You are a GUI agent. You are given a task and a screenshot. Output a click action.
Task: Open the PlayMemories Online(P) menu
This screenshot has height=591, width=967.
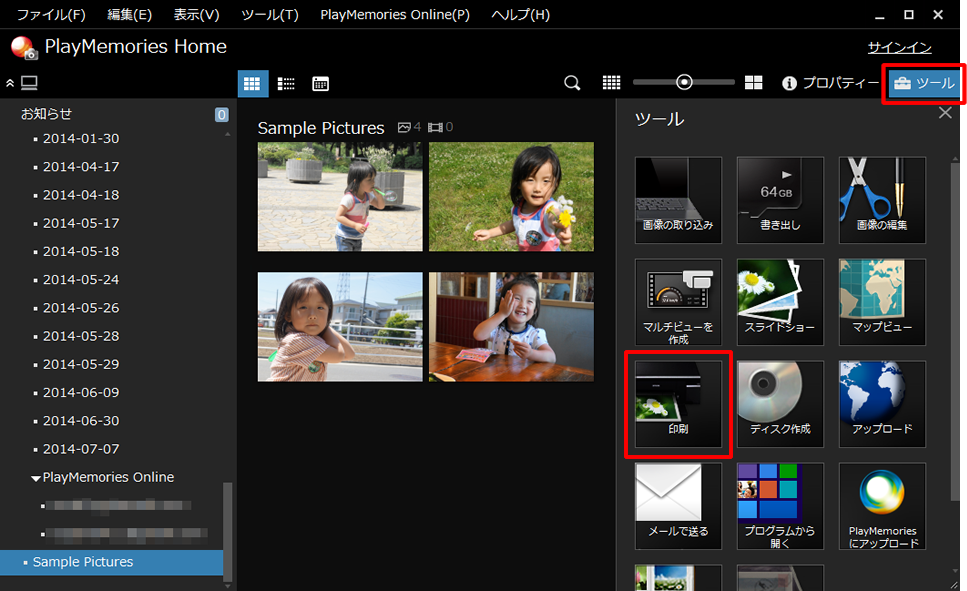(x=394, y=15)
